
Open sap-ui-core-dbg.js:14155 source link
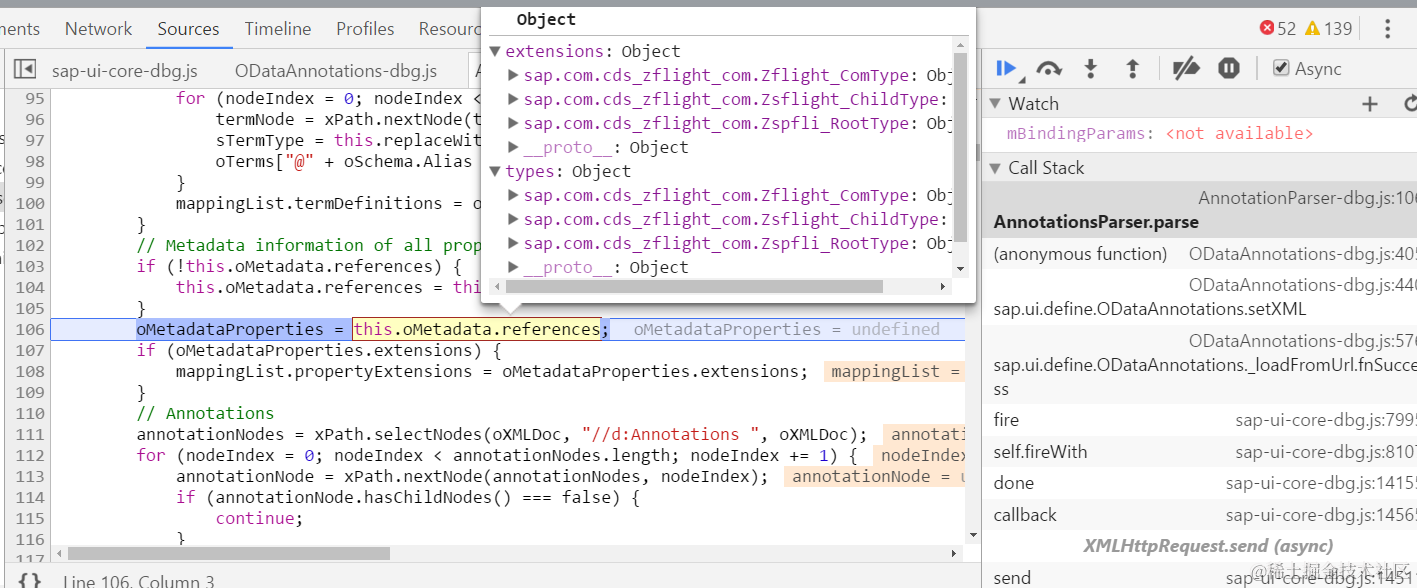click(1322, 483)
